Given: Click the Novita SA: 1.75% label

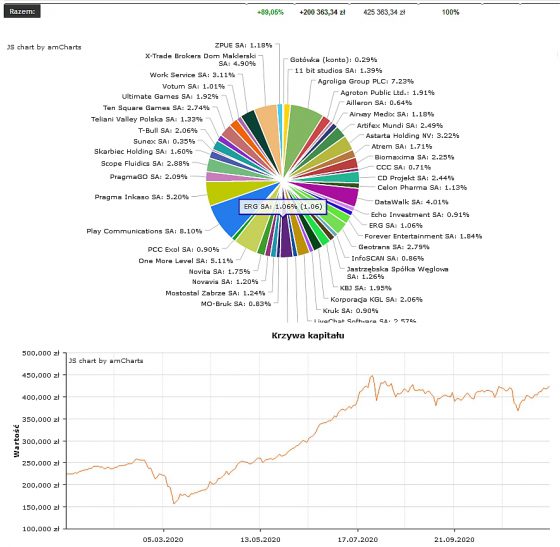Looking at the screenshot, I should [219, 271].
